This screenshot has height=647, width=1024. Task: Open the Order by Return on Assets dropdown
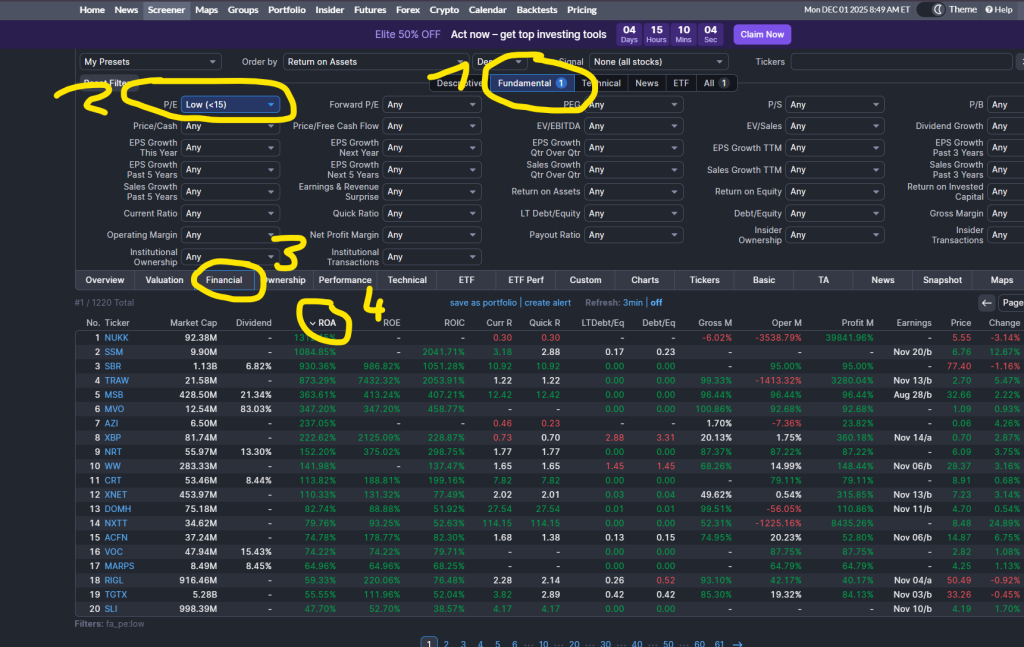point(375,61)
